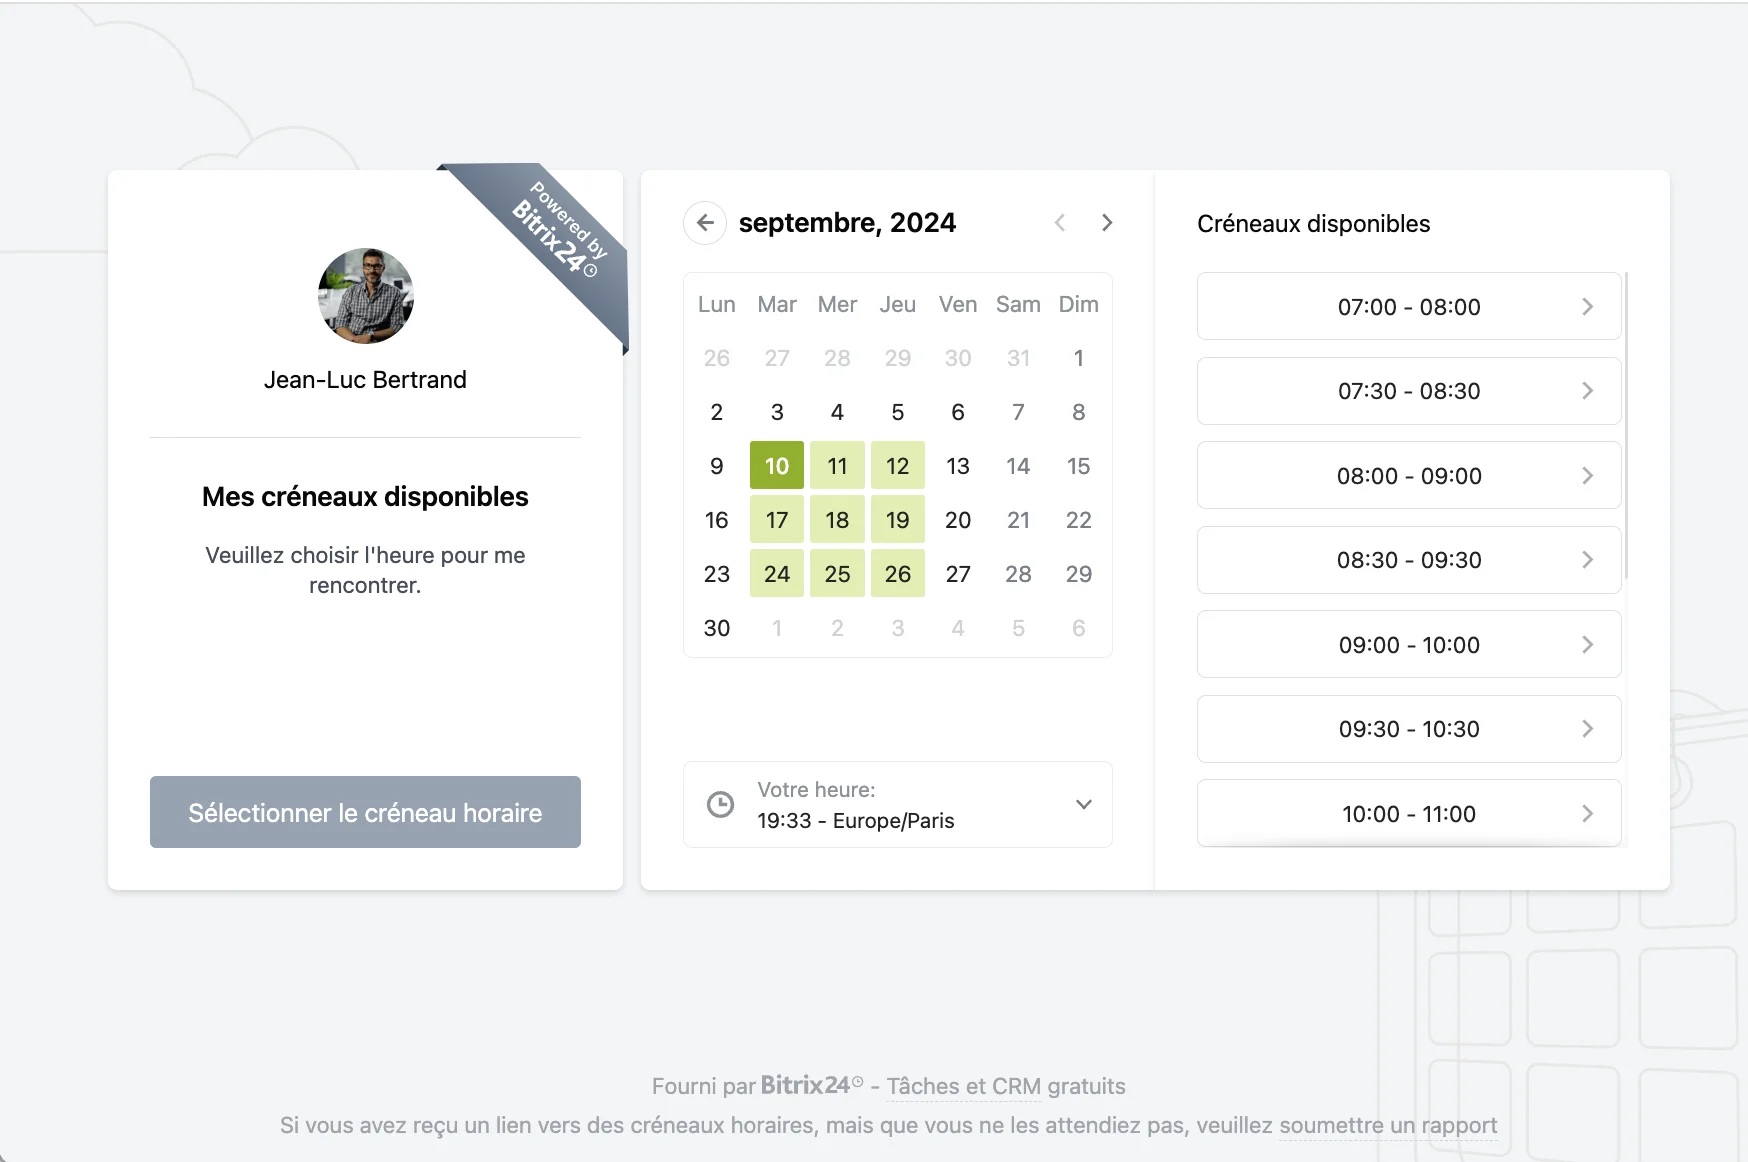Select September 12 on the calendar
The image size is (1748, 1162).
[x=897, y=466]
